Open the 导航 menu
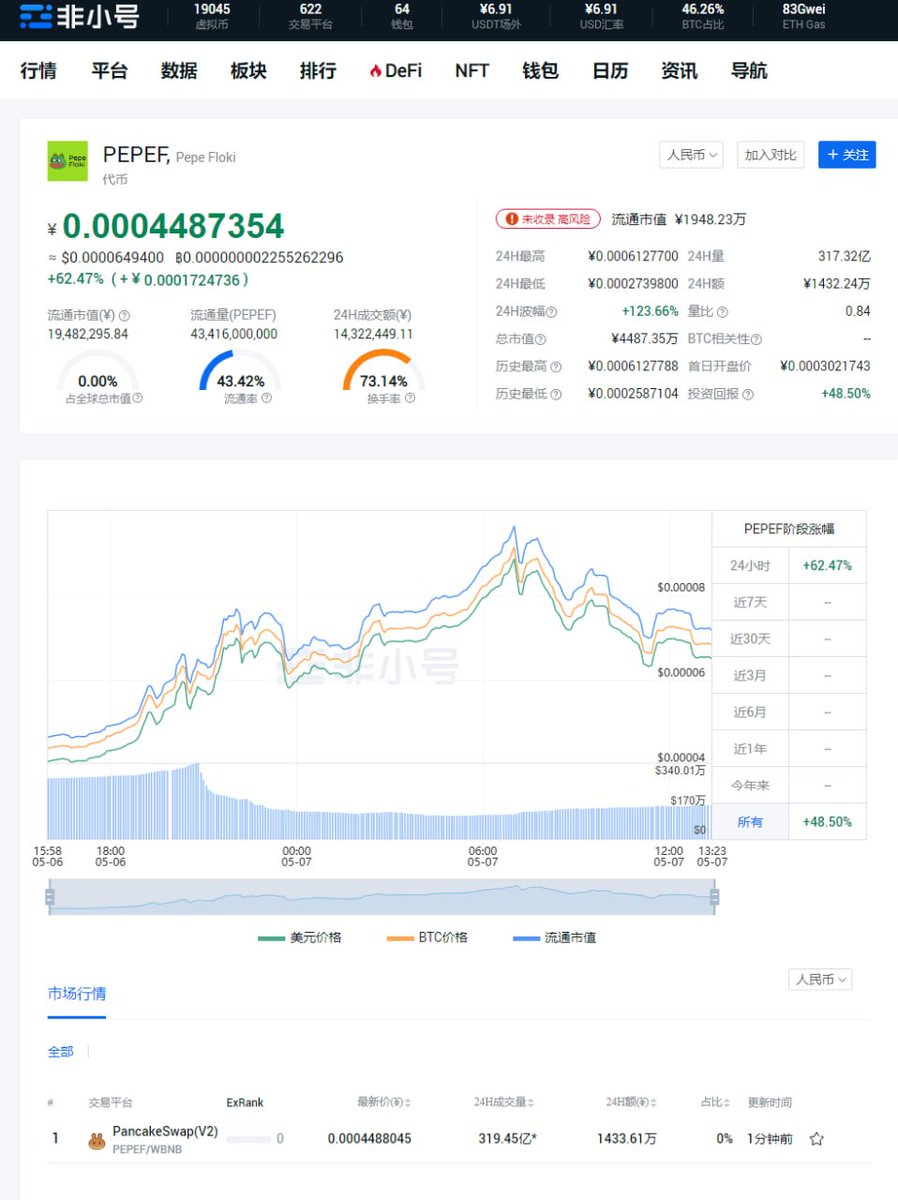 (x=749, y=71)
